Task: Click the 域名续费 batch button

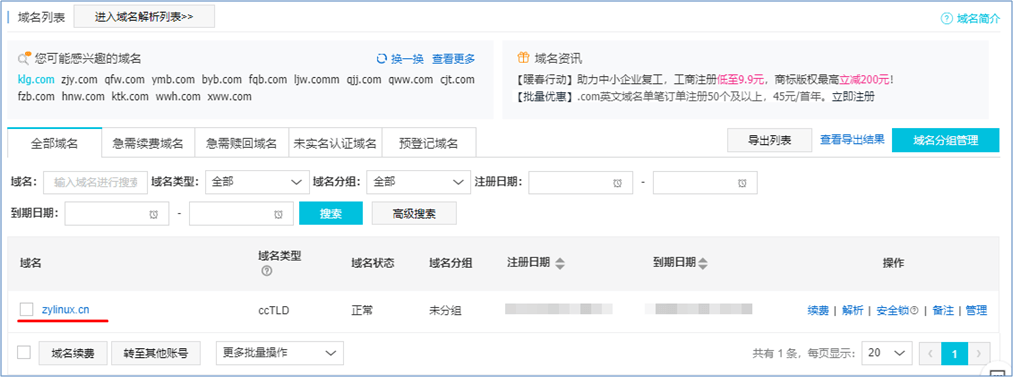Action: coord(73,353)
